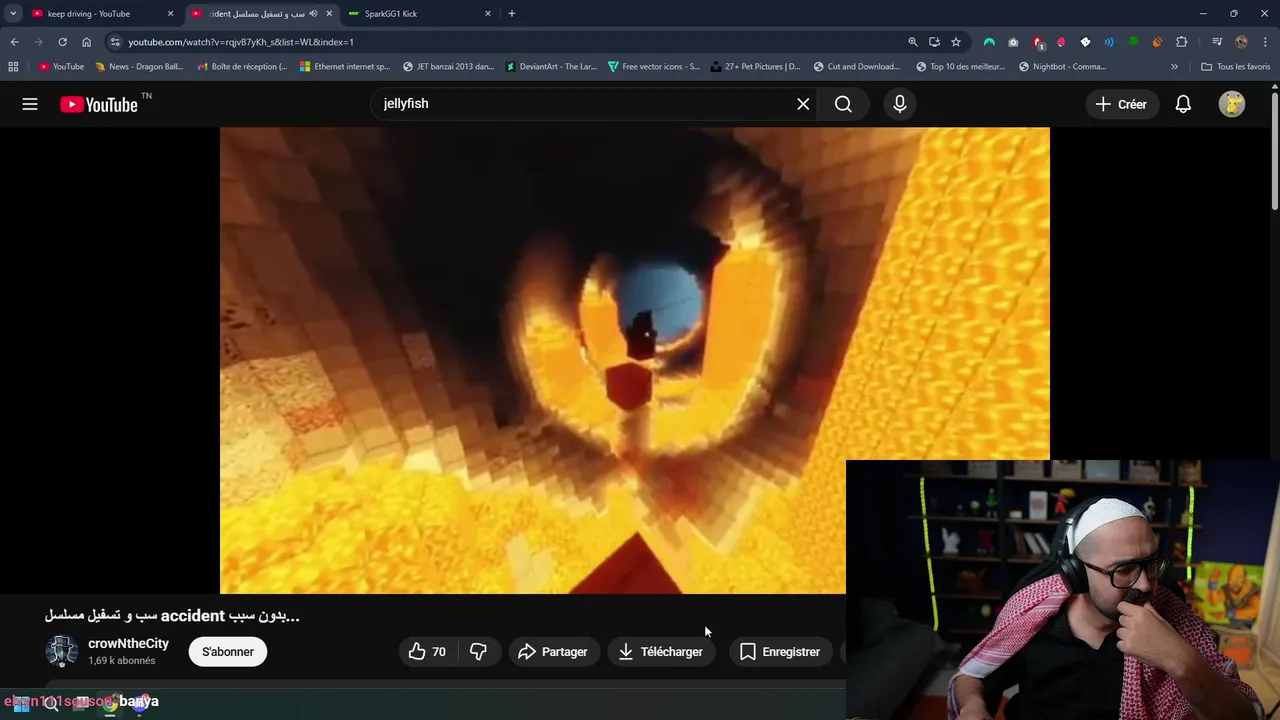Click the Télécharger download button

pos(661,652)
